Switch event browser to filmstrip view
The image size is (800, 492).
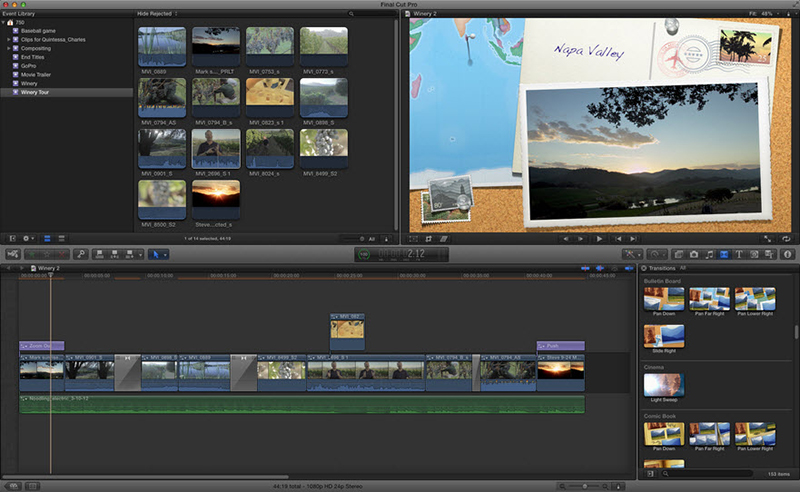tap(46, 239)
